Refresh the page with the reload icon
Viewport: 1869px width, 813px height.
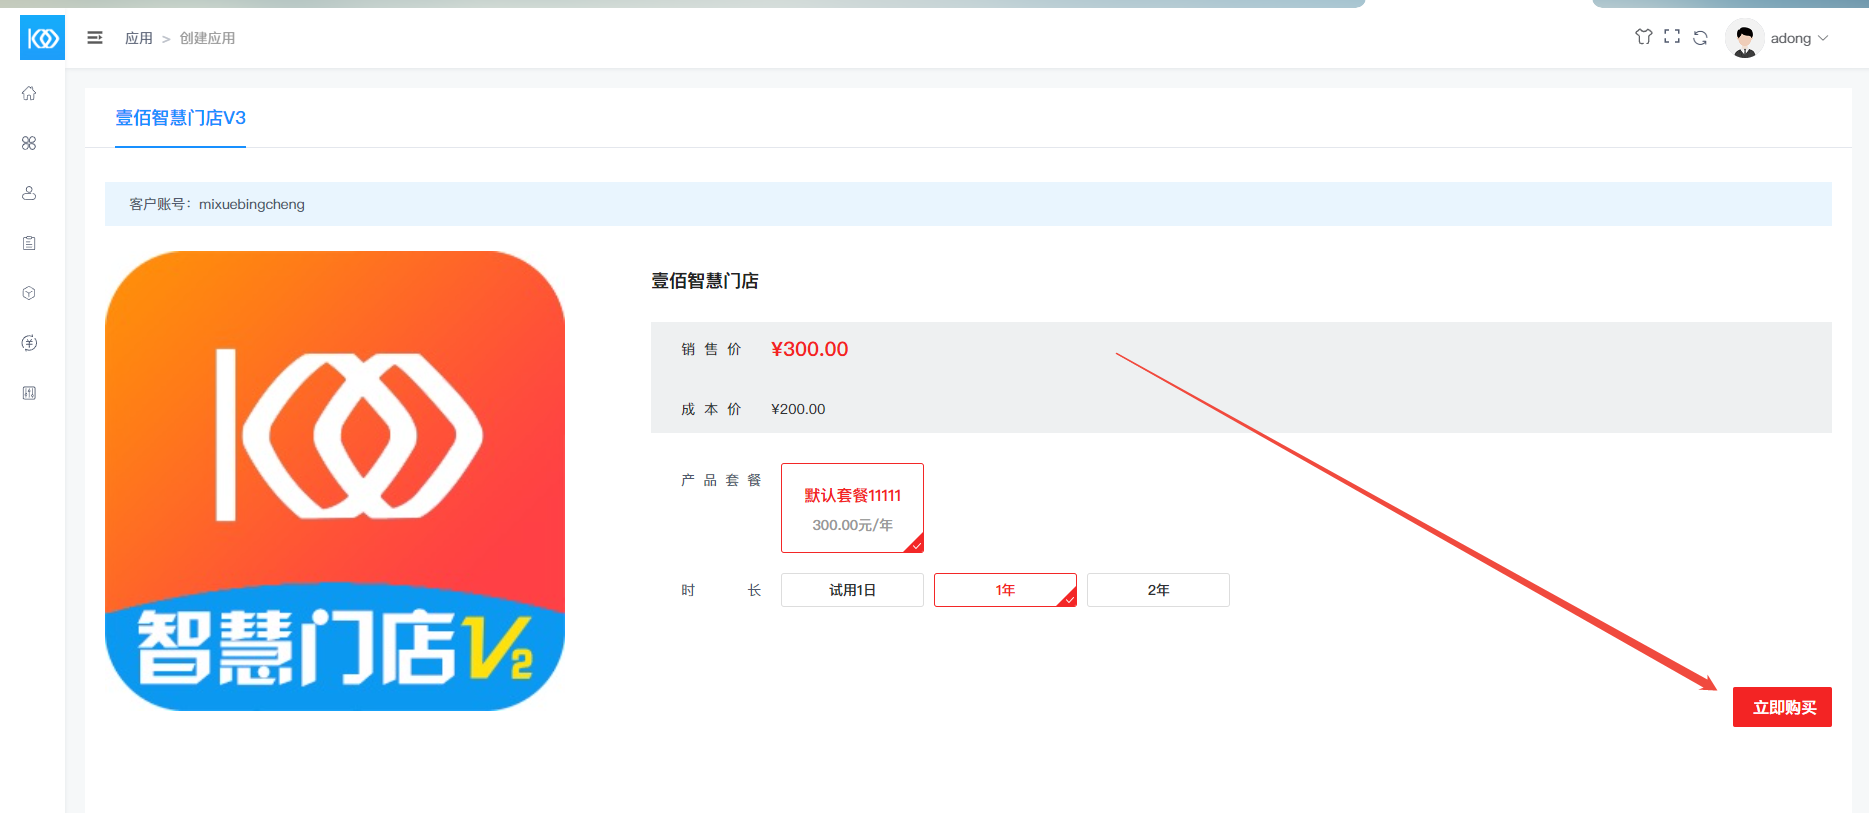pos(1700,38)
